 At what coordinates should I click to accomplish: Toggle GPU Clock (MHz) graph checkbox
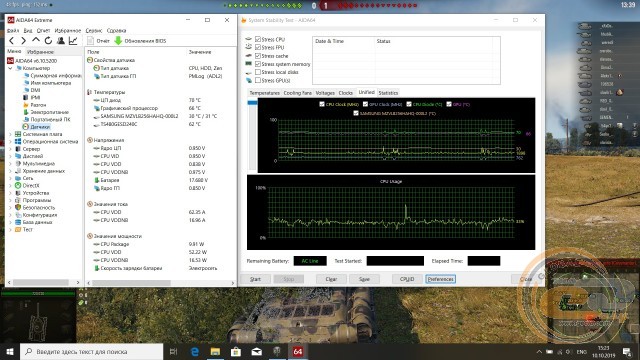coord(365,104)
